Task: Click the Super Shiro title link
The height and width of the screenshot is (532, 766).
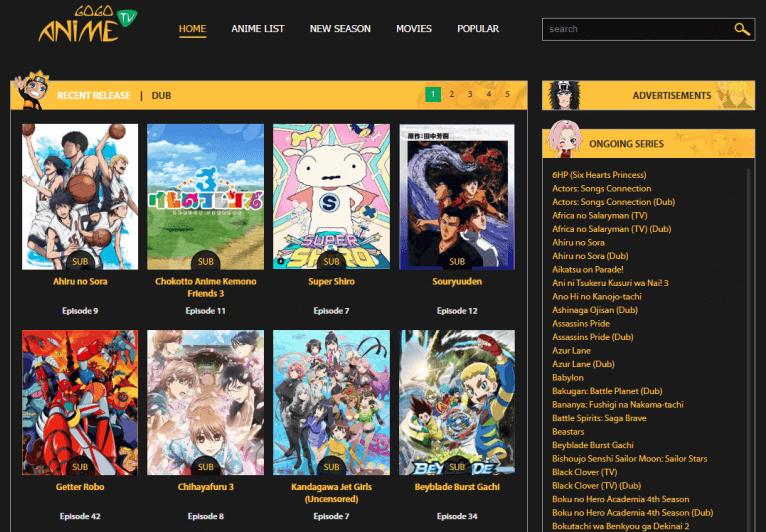Action: click(331, 281)
